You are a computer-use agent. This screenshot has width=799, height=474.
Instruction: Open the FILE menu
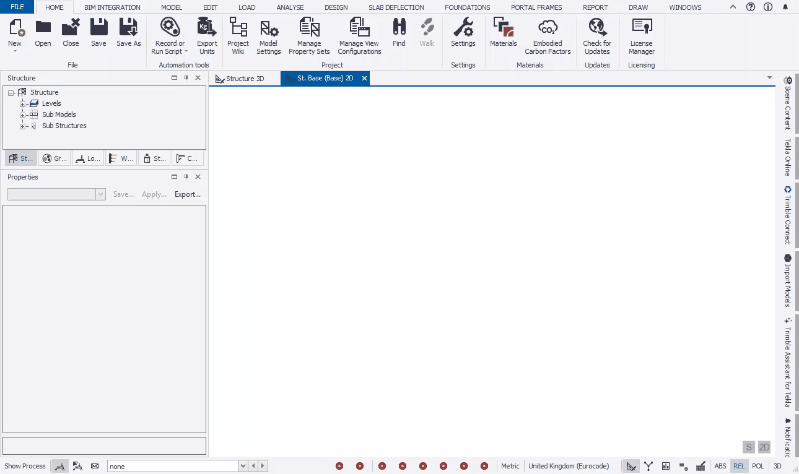tap(17, 7)
